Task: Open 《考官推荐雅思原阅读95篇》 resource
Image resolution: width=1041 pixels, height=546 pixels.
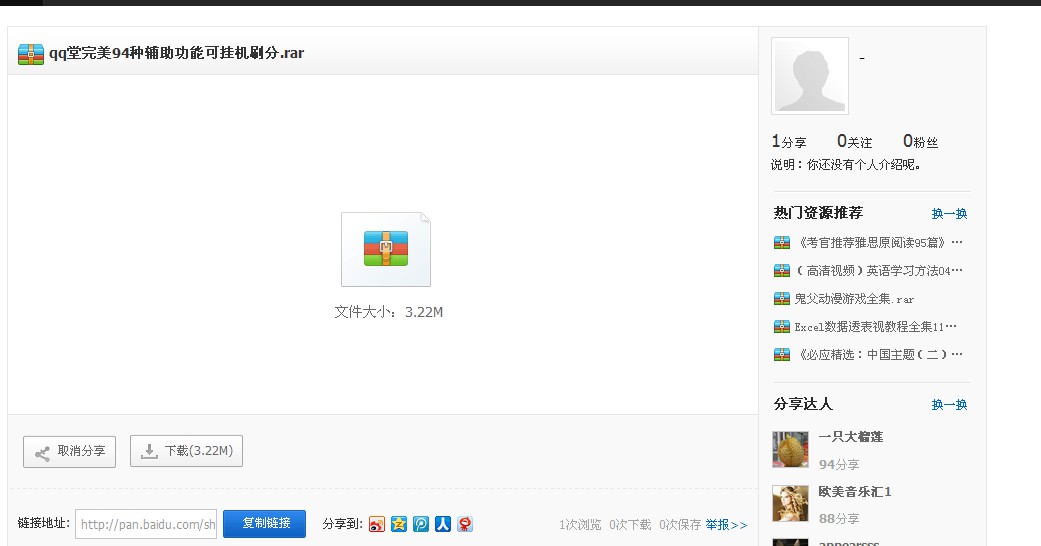Action: (x=879, y=242)
